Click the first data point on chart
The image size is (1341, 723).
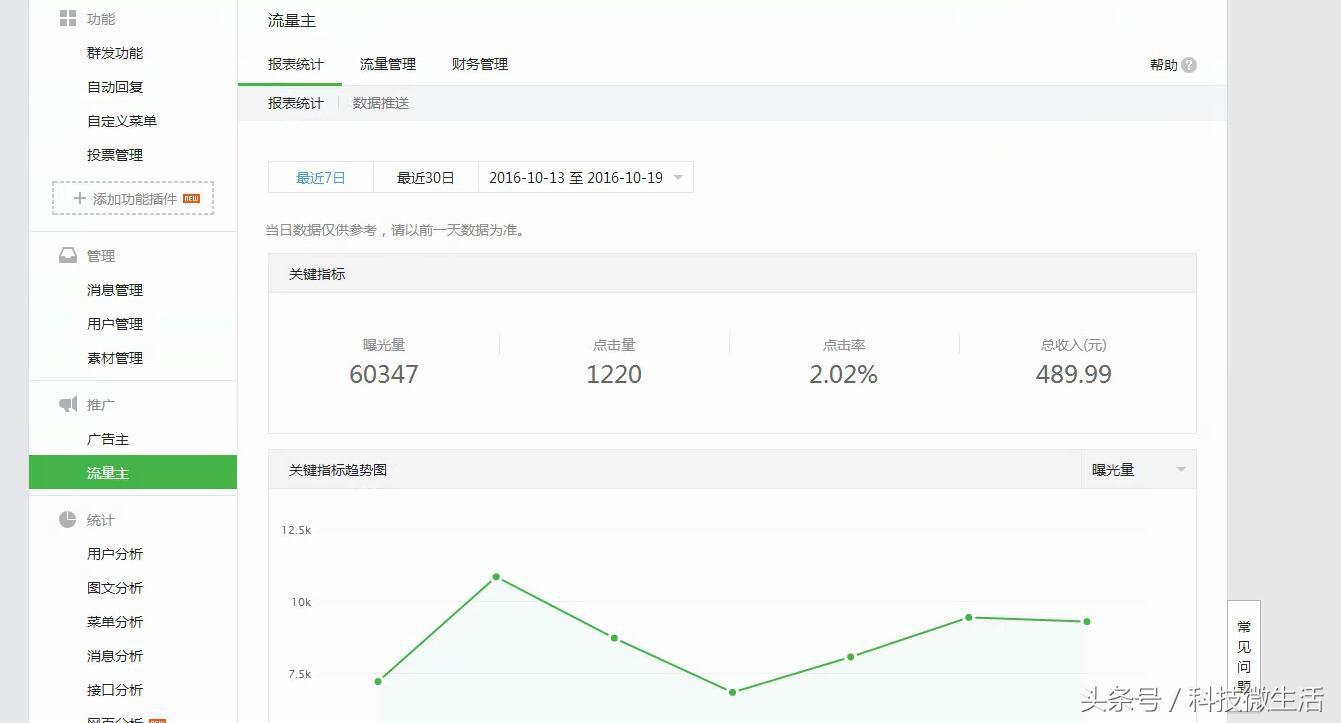[378, 681]
